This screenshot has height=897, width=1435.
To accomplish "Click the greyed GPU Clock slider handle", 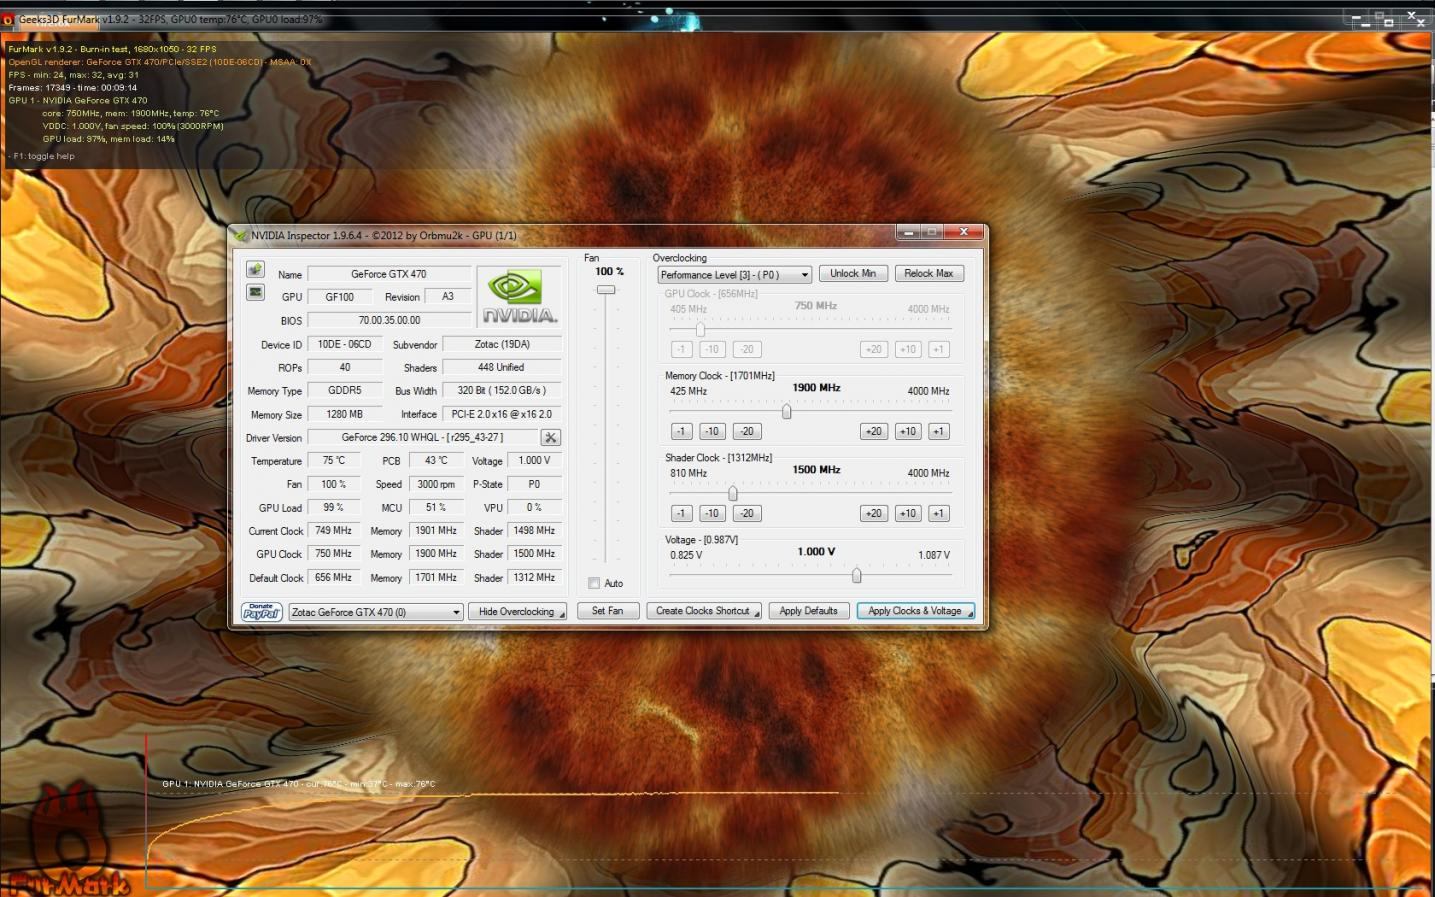I will coord(700,329).
